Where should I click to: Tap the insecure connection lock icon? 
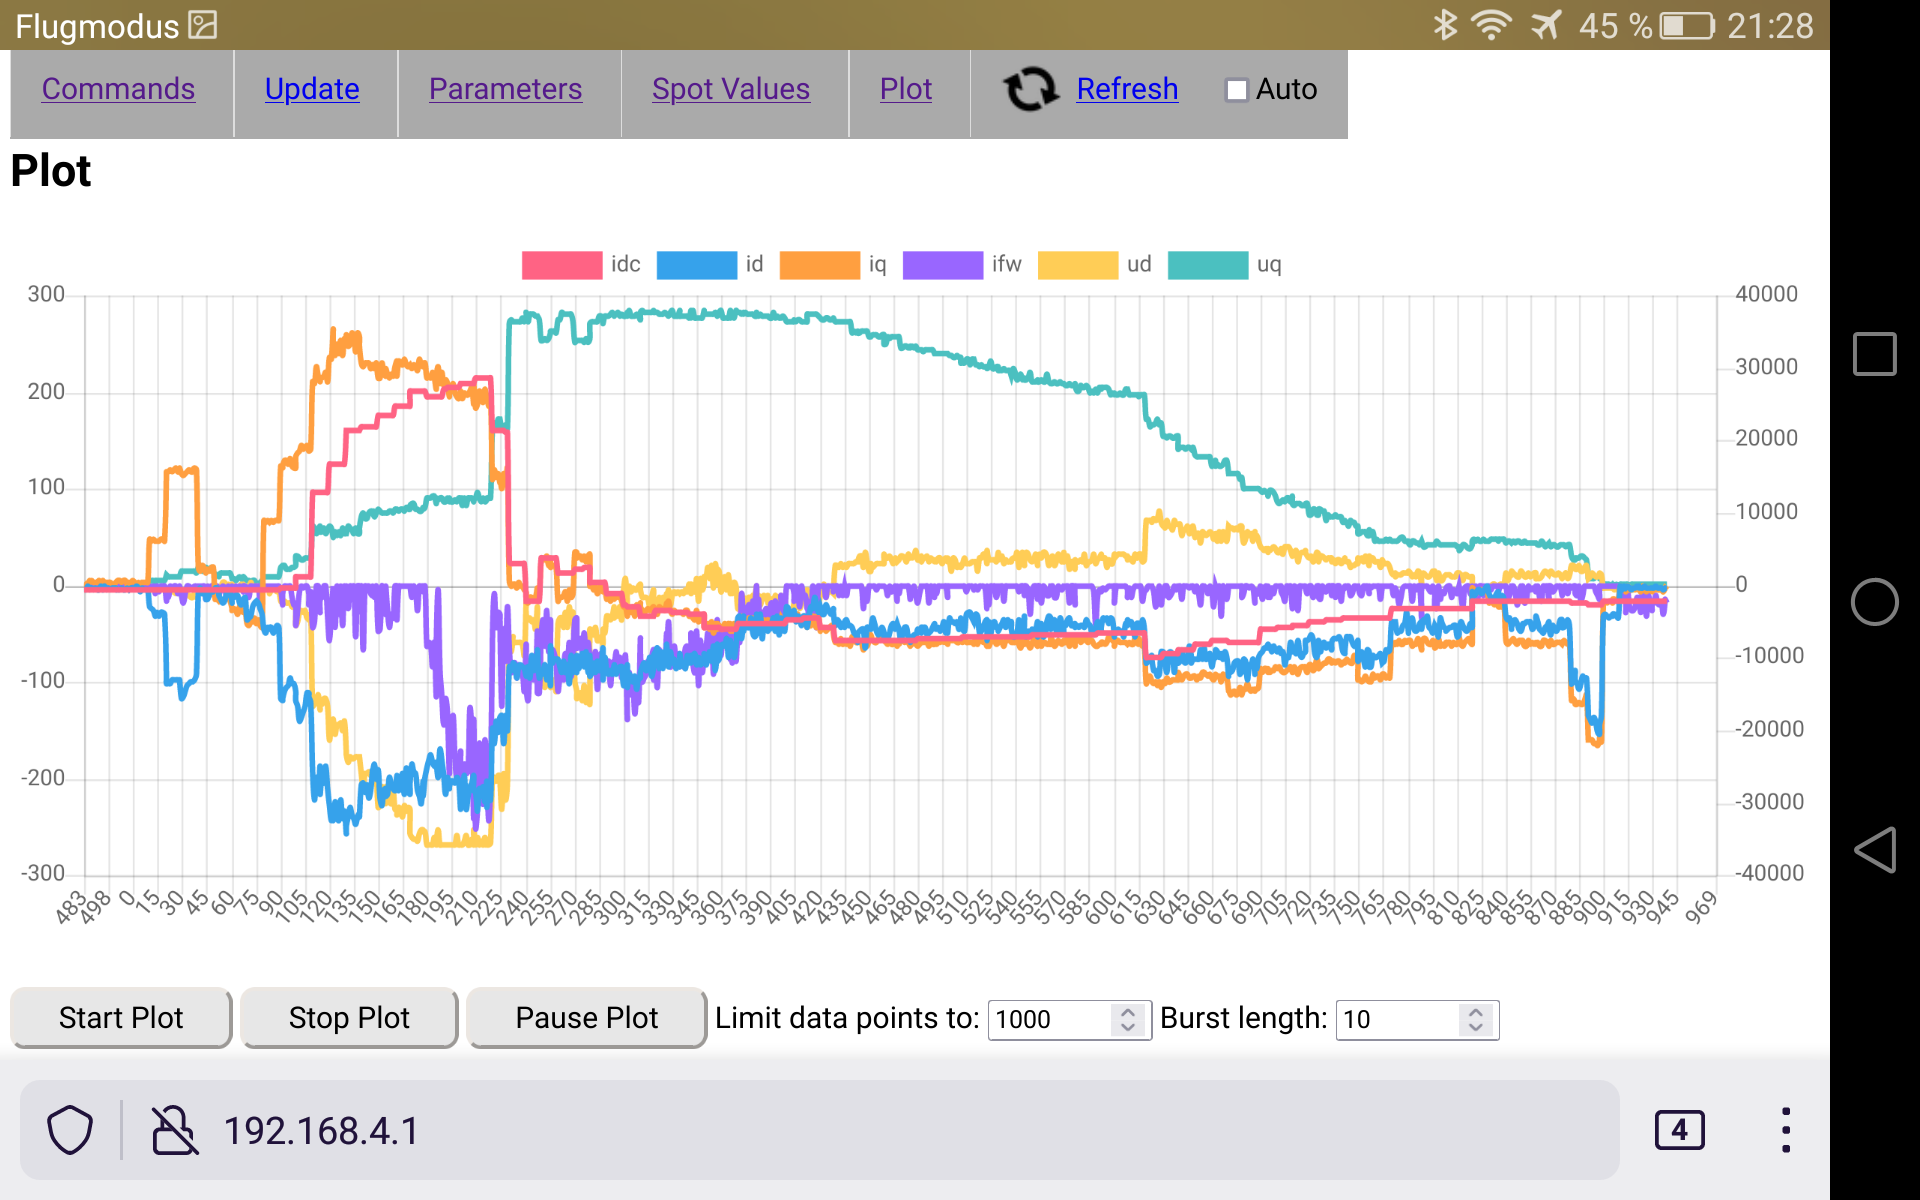174,1130
